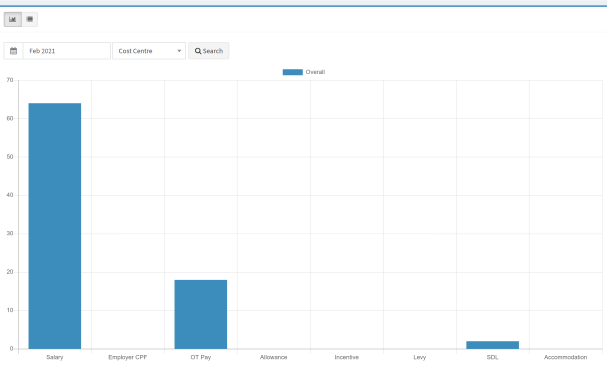Click the Levy axis label
The width and height of the screenshot is (607, 369).
click(x=420, y=357)
